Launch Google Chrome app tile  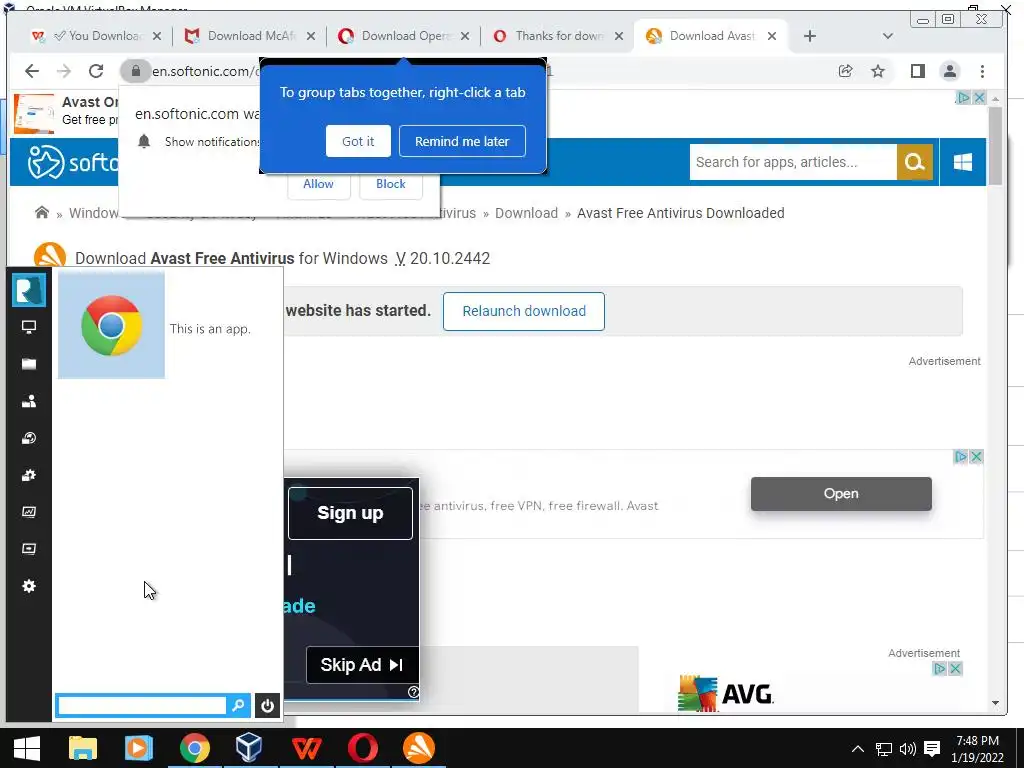[x=111, y=325]
